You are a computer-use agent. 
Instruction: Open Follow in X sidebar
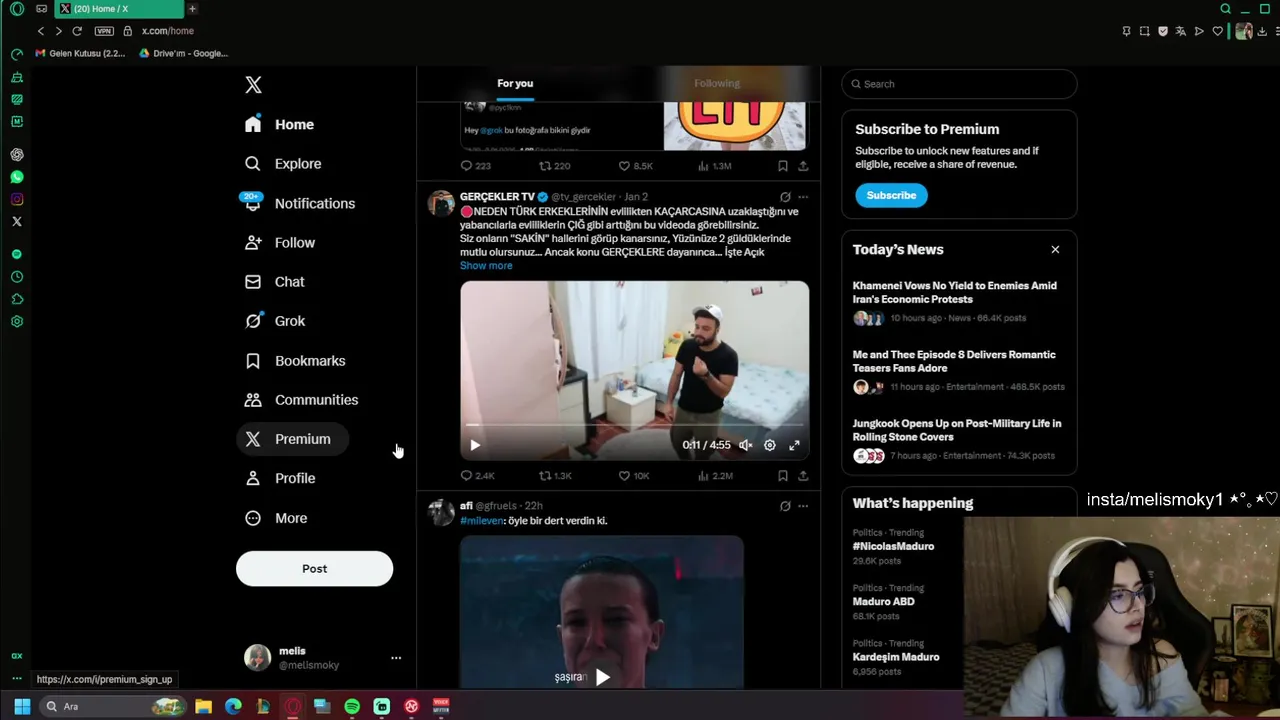pos(281,242)
